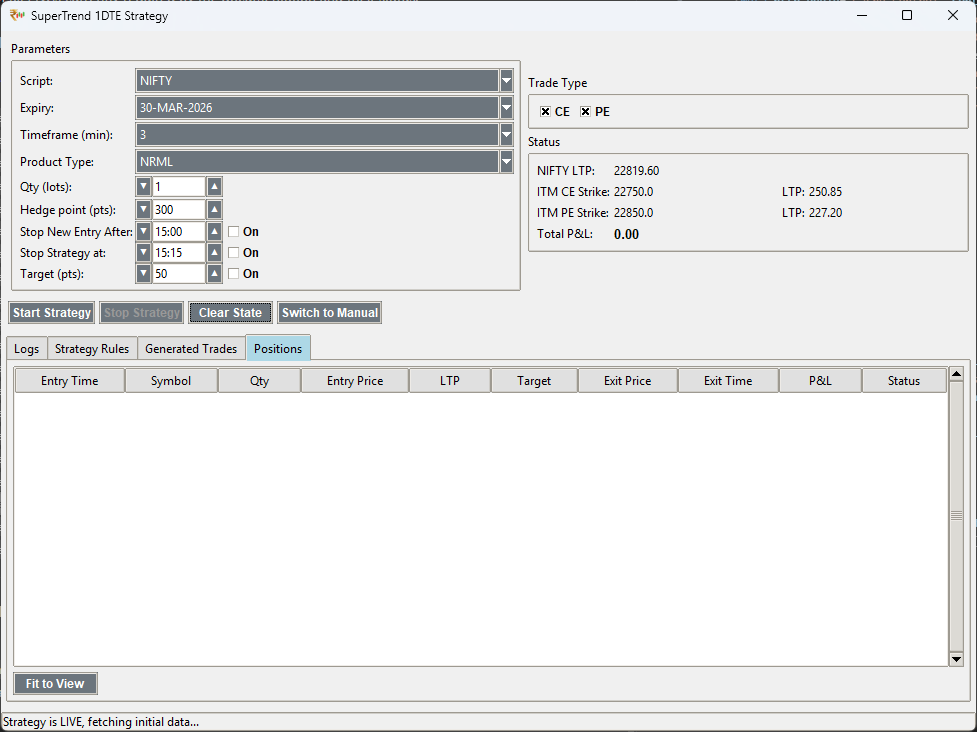Uncheck the PE trade type checkbox

click(585, 112)
